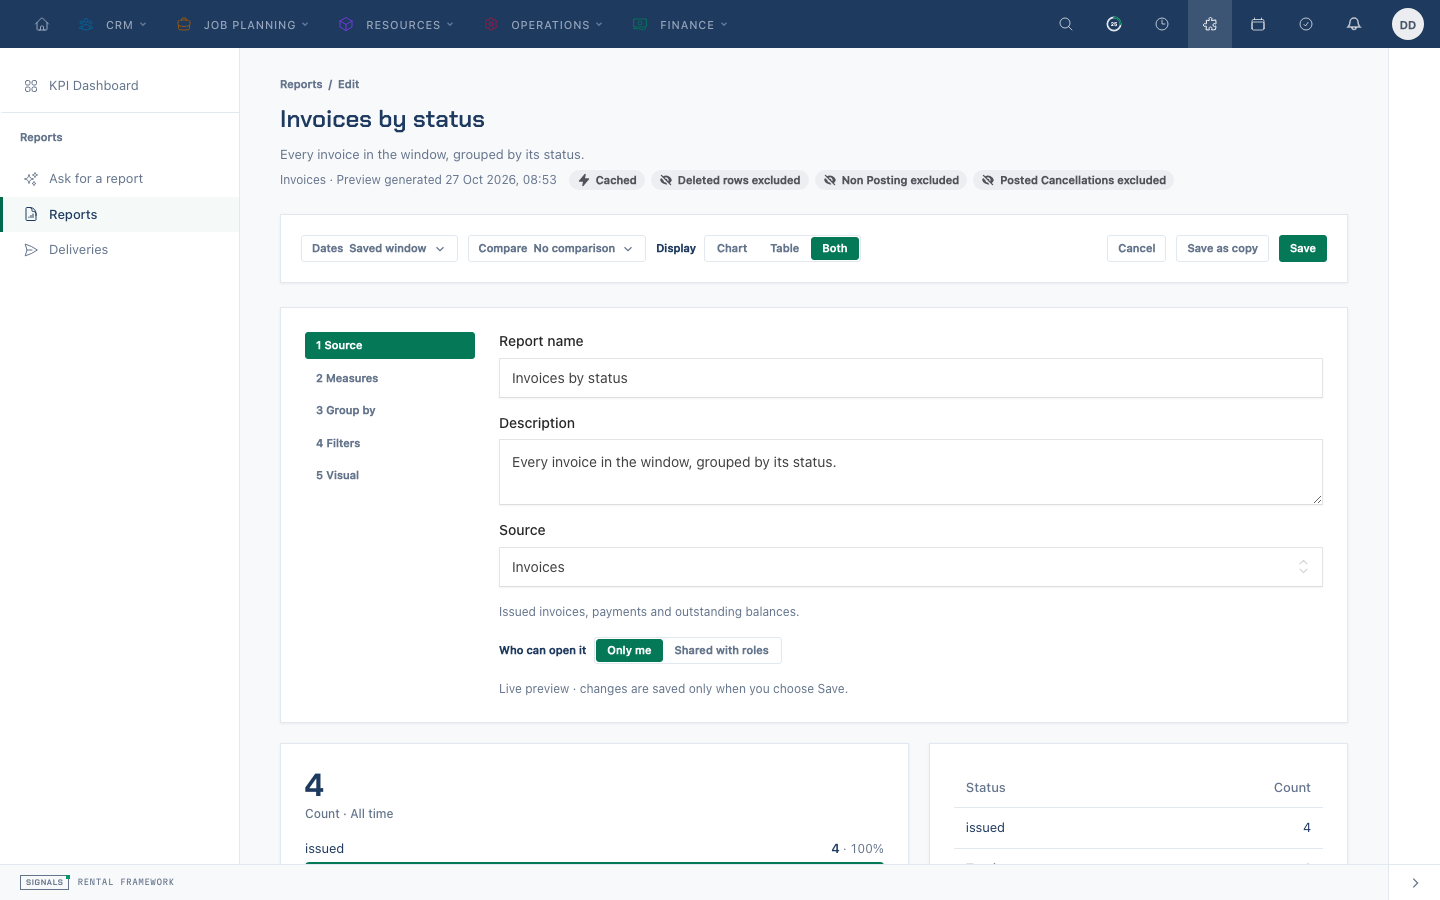Switch display to Chart
The height and width of the screenshot is (900, 1440).
tap(732, 248)
